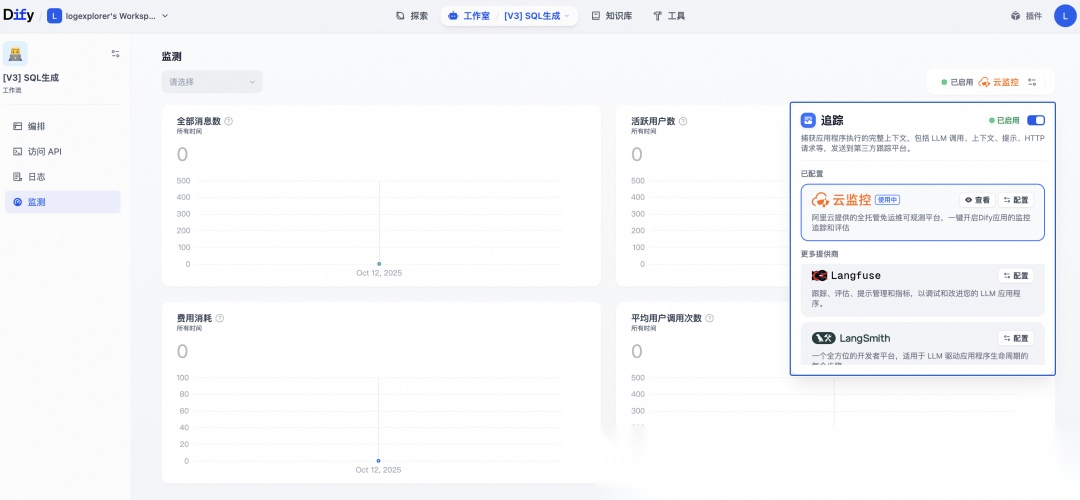Image resolution: width=1080 pixels, height=500 pixels.
Task: Click the app robot icon in sidebar
Action: (15, 54)
